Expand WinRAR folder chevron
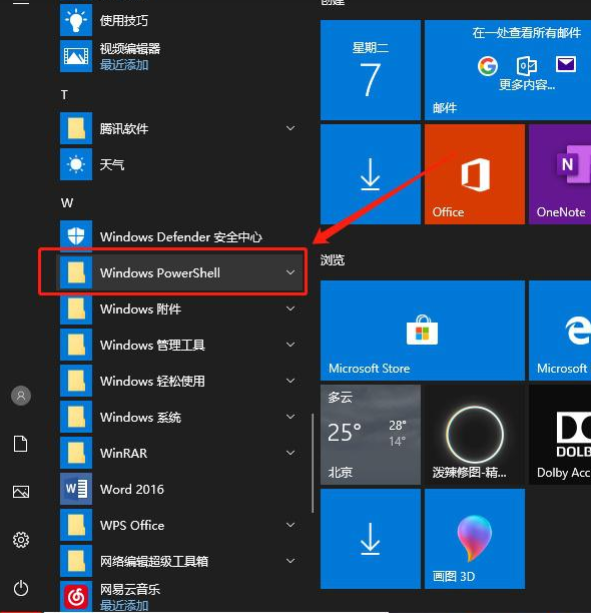The width and height of the screenshot is (591, 613). click(290, 453)
